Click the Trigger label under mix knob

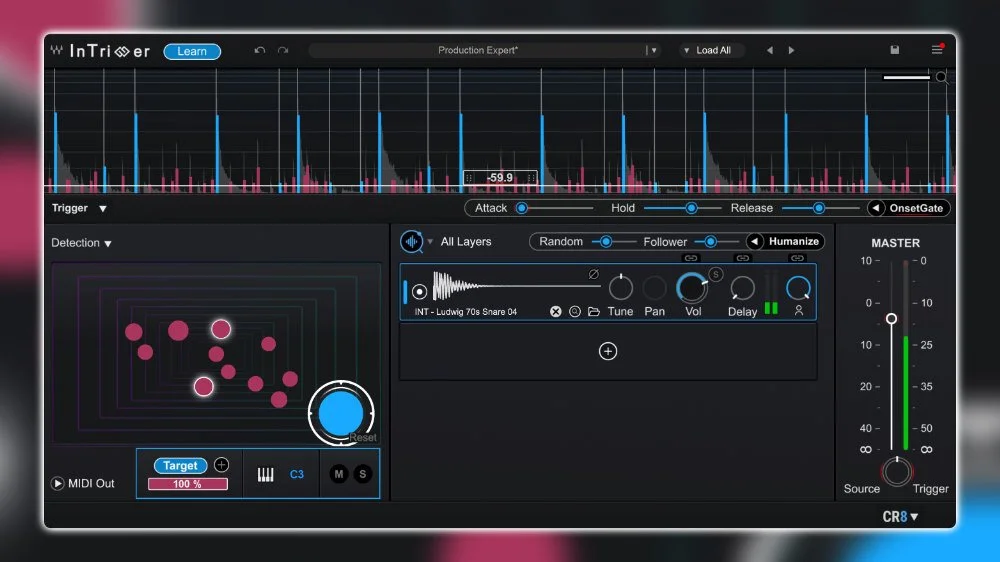930,489
